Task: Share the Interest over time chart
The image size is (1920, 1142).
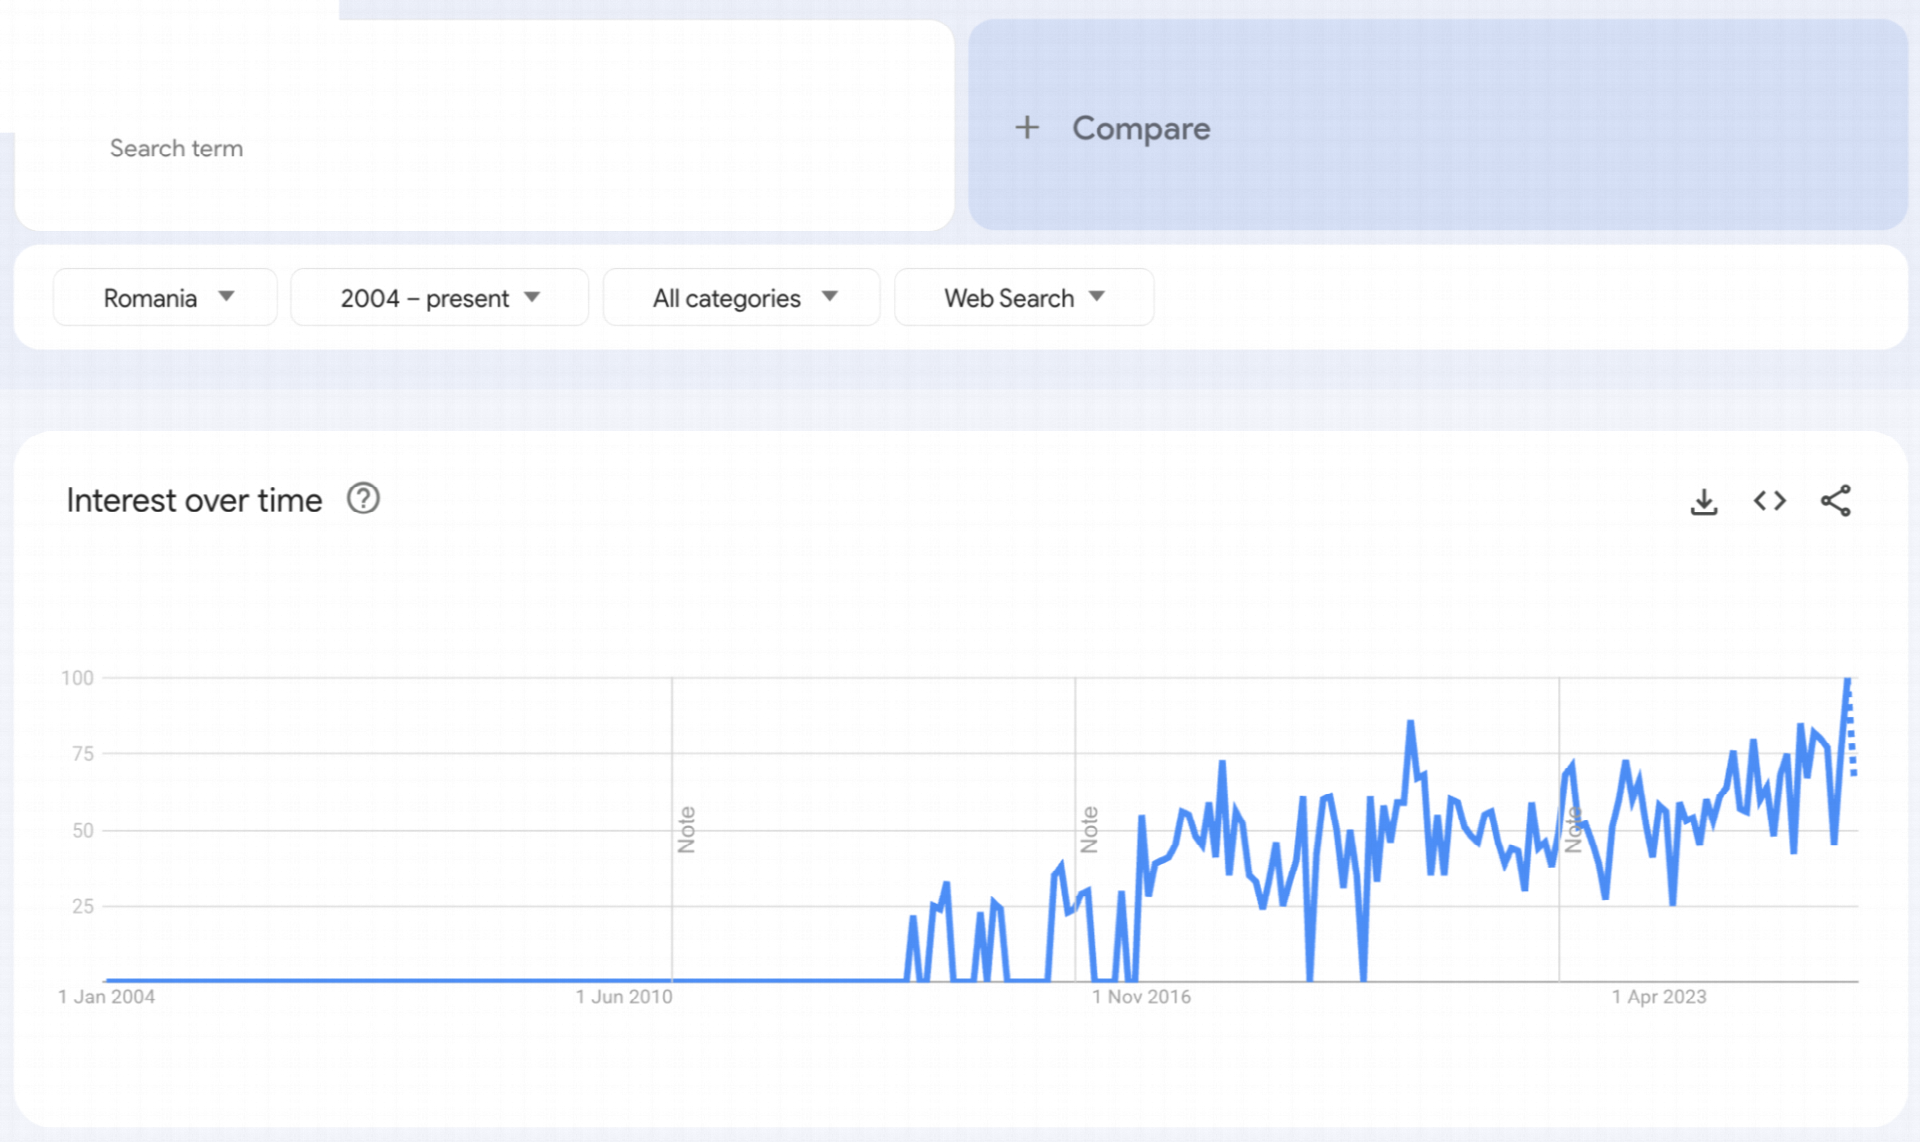Action: pyautogui.click(x=1835, y=501)
